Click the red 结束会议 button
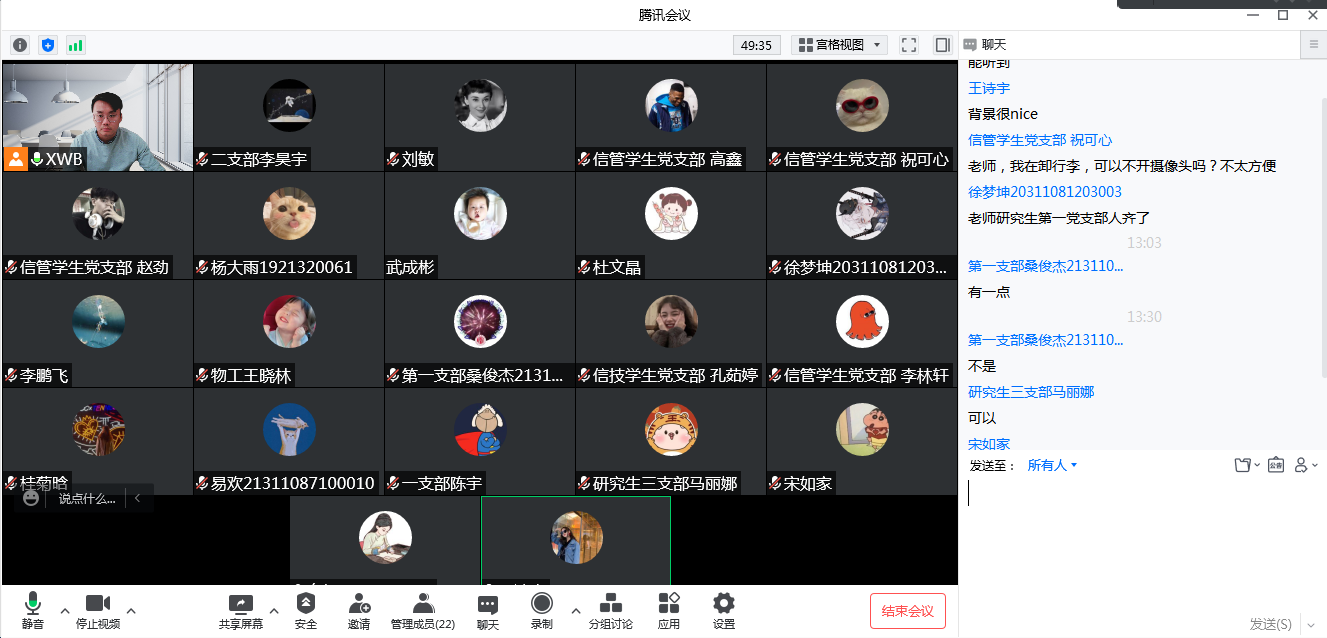This screenshot has width=1327, height=638. [907, 611]
